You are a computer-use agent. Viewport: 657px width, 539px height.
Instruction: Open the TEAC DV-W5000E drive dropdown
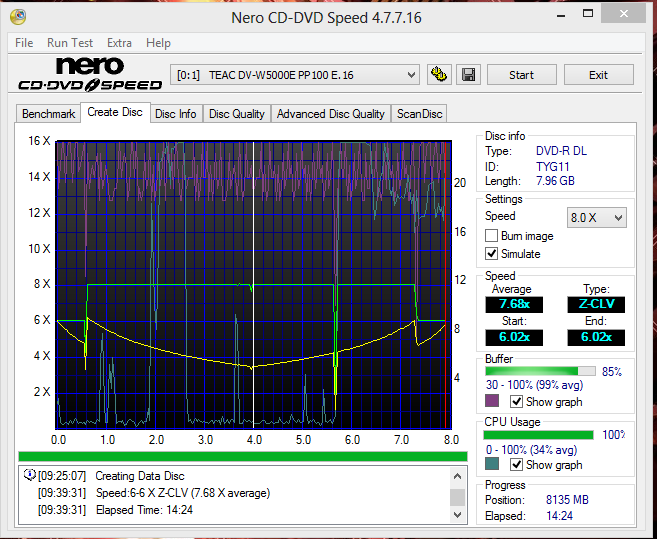pyautogui.click(x=295, y=75)
